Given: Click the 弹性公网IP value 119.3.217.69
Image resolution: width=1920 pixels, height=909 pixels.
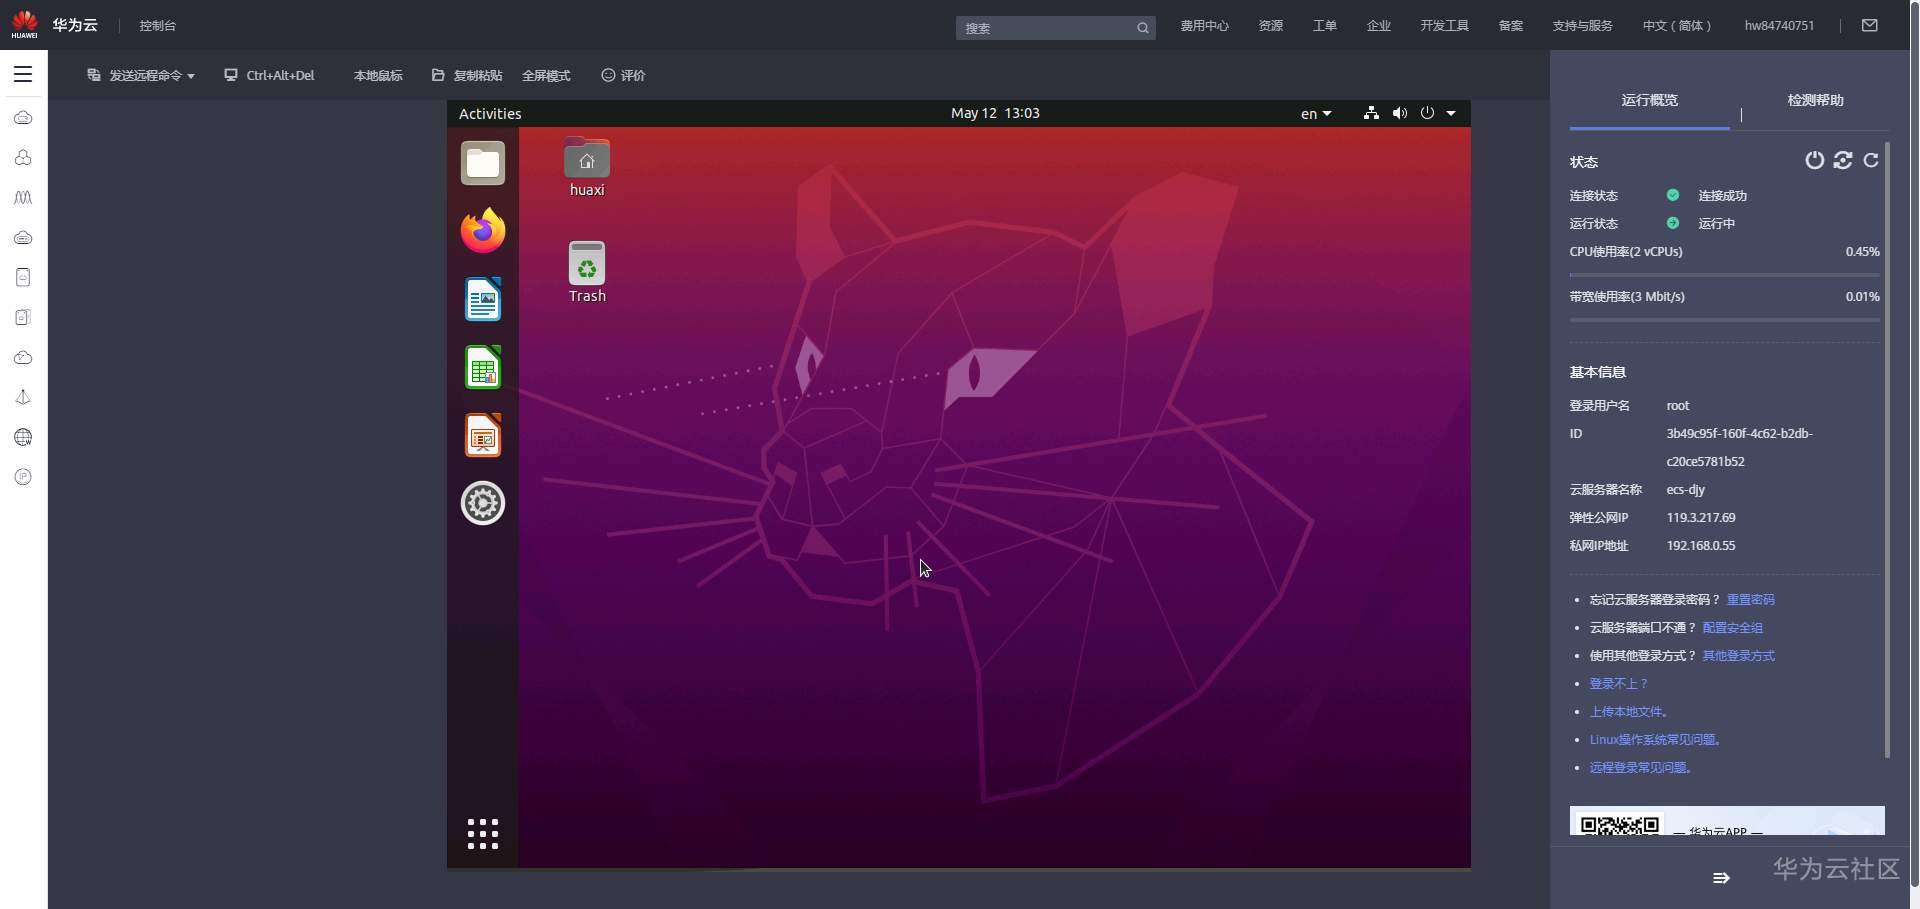Looking at the screenshot, I should tap(1701, 518).
